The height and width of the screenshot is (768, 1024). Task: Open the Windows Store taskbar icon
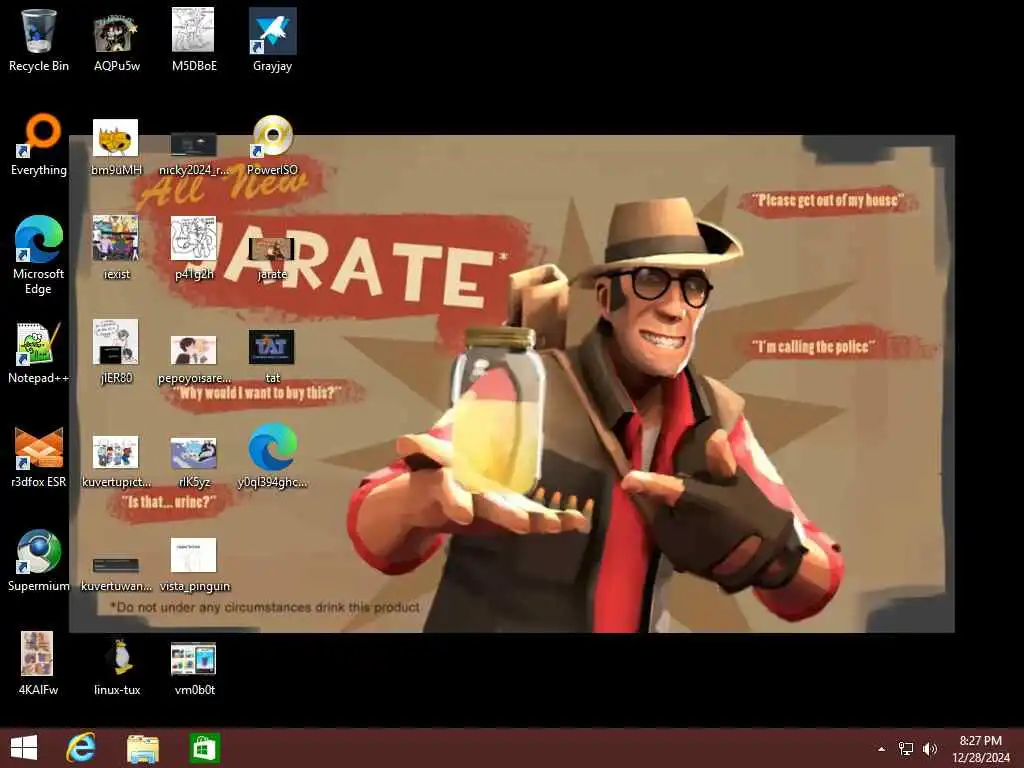(x=204, y=748)
